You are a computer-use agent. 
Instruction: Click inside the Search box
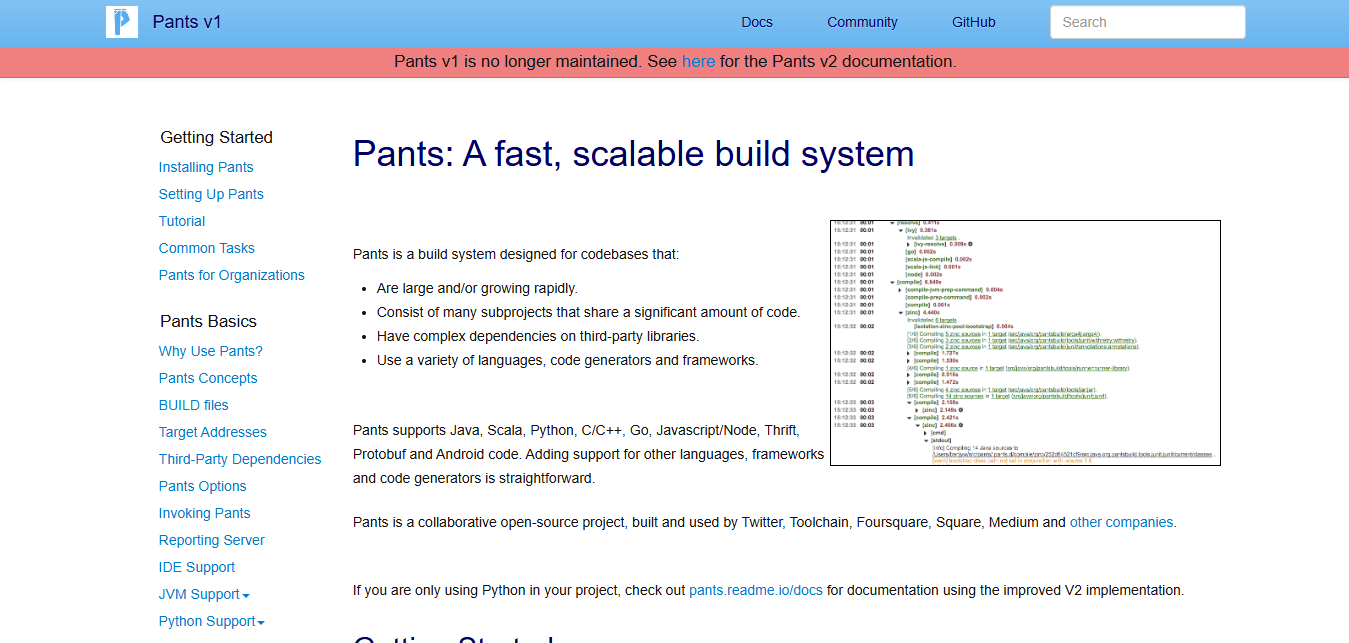[1147, 21]
